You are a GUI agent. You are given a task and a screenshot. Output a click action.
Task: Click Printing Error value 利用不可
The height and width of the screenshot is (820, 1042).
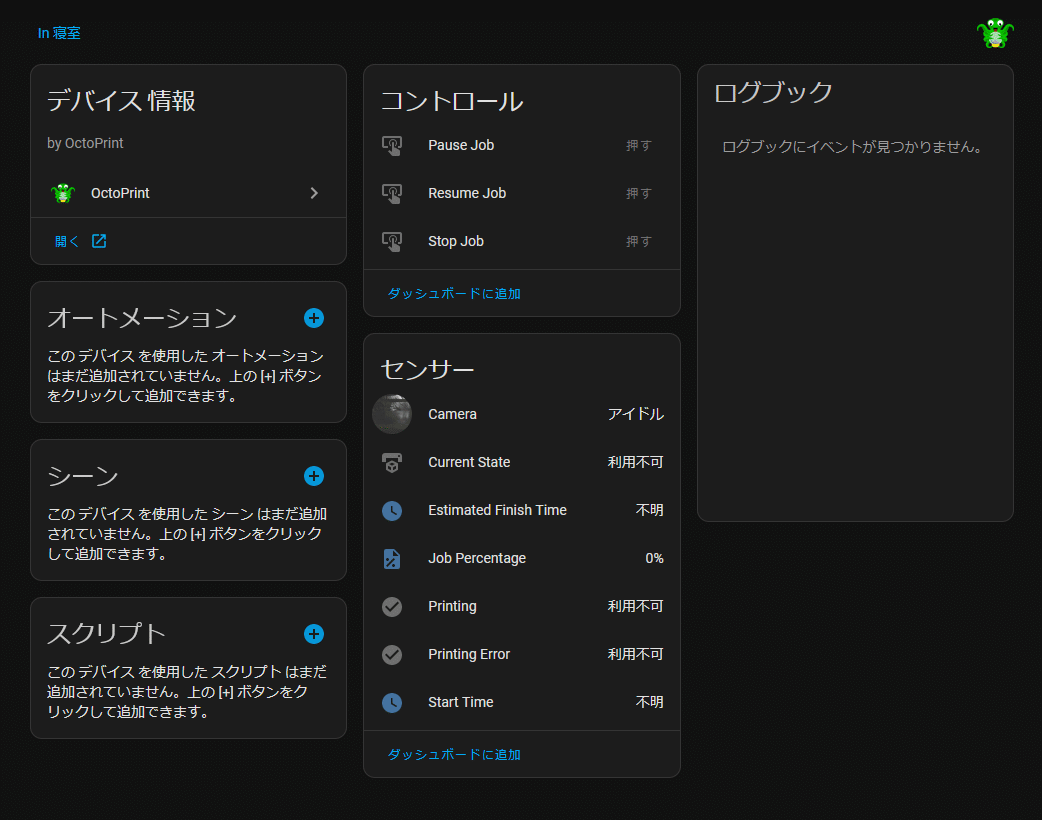[x=636, y=655]
